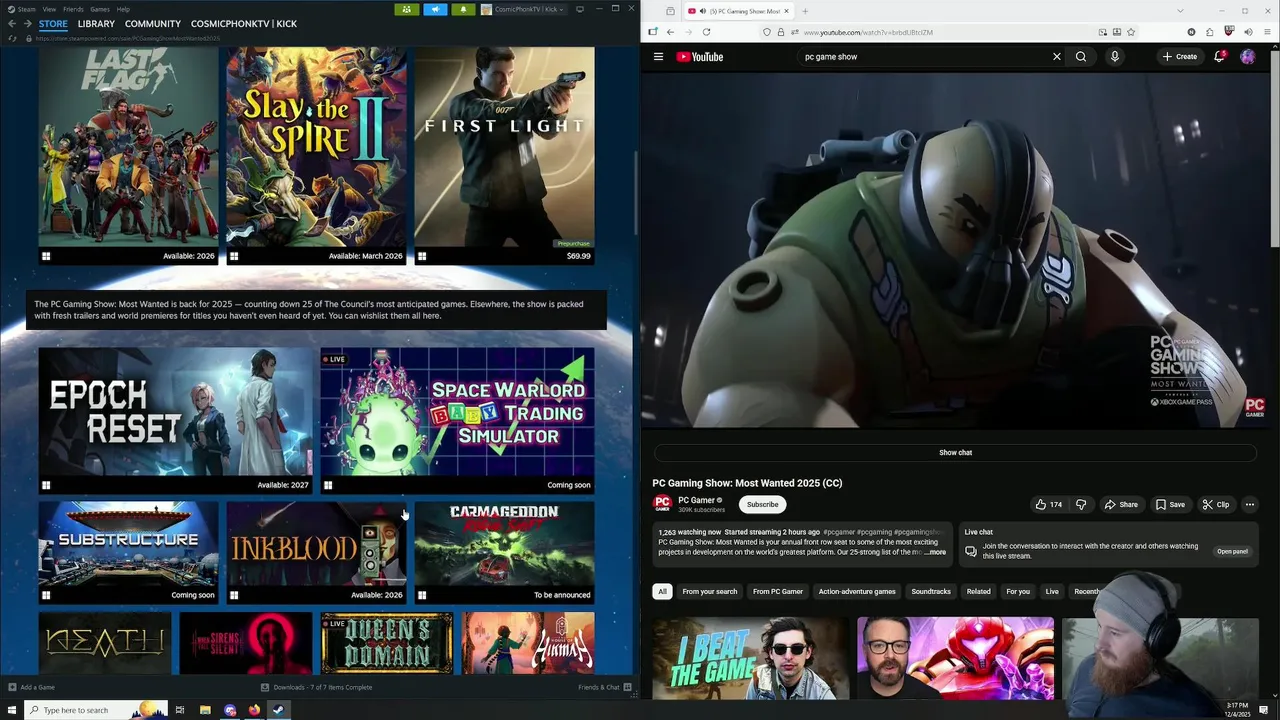Open Steam notifications bell
The height and width of the screenshot is (720, 1280).
[x=463, y=9]
